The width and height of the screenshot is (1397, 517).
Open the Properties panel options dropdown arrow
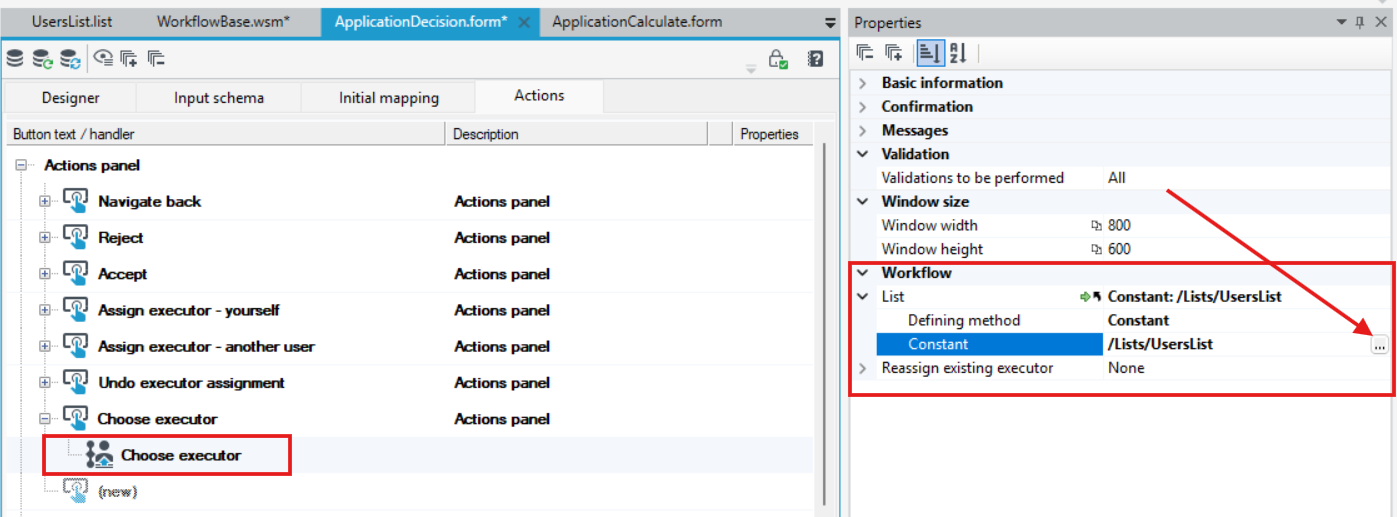click(x=1341, y=22)
